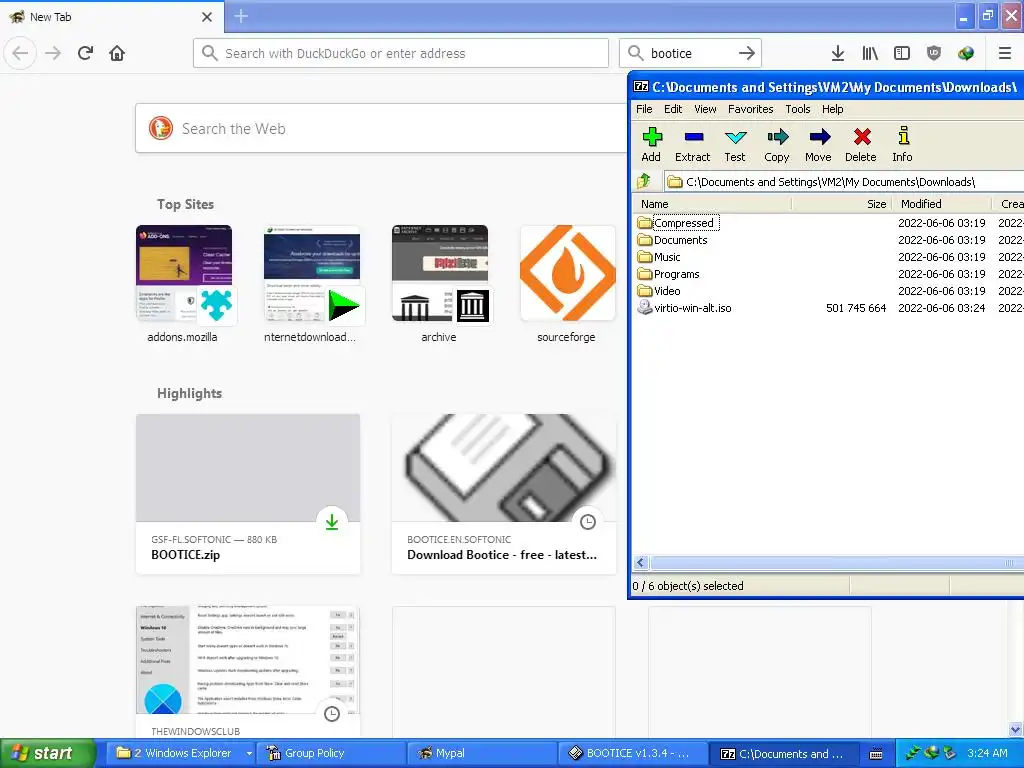The height and width of the screenshot is (768, 1024).
Task: Select the Programs folder in 7-Zip
Action: click(x=677, y=274)
